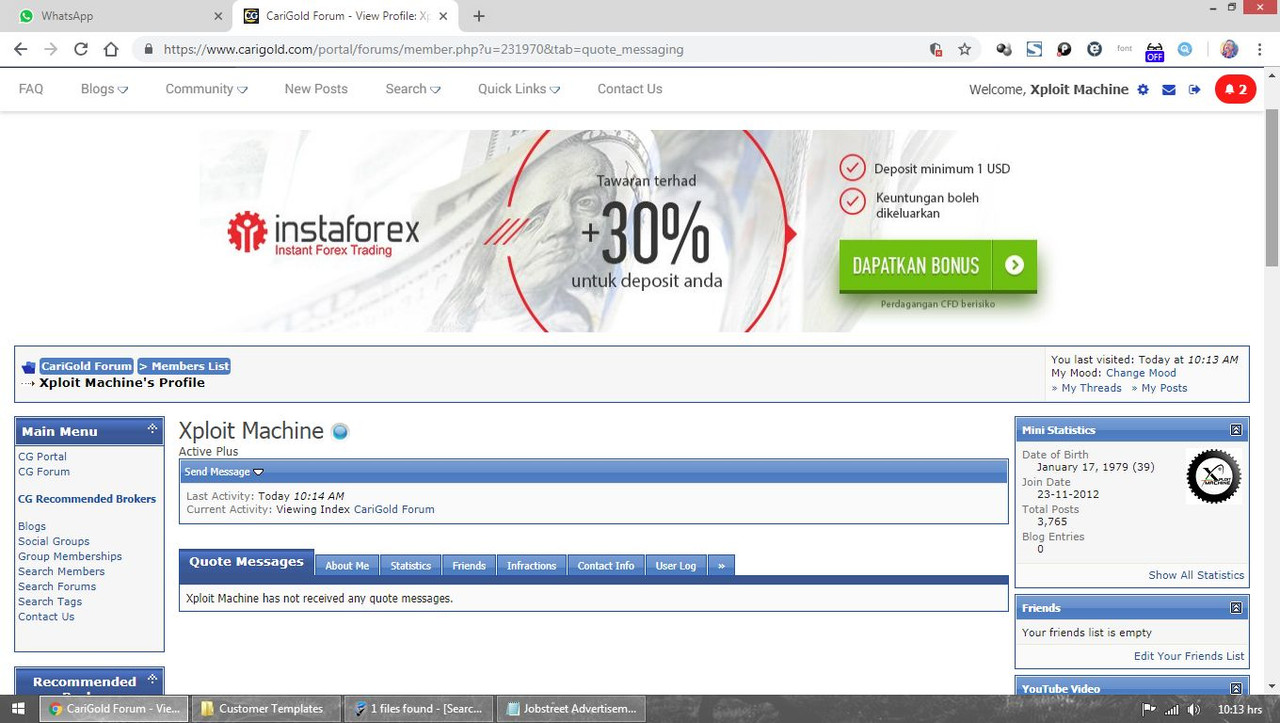
Task: Open Chrome profile avatar
Action: coord(1229,49)
